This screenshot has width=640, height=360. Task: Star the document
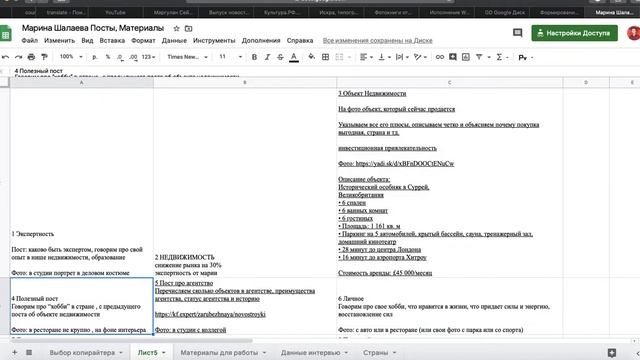point(176,28)
